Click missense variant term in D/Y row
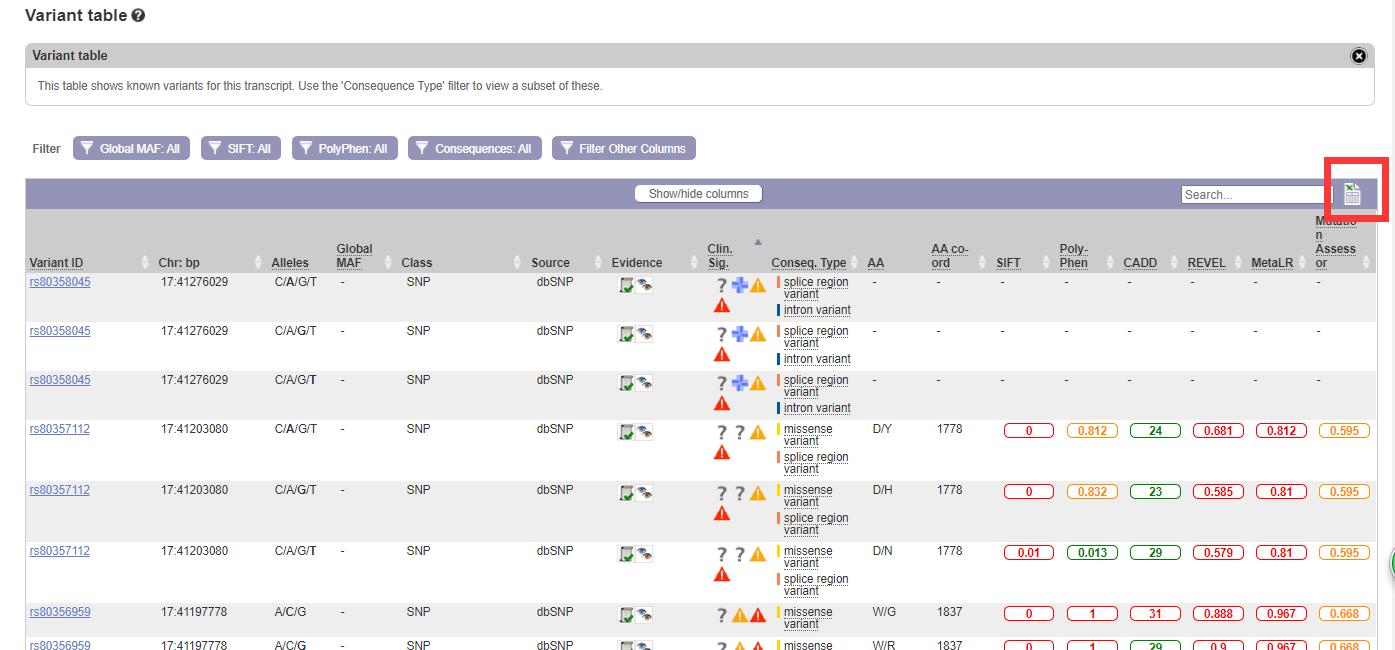The width and height of the screenshot is (1395, 650). [808, 435]
